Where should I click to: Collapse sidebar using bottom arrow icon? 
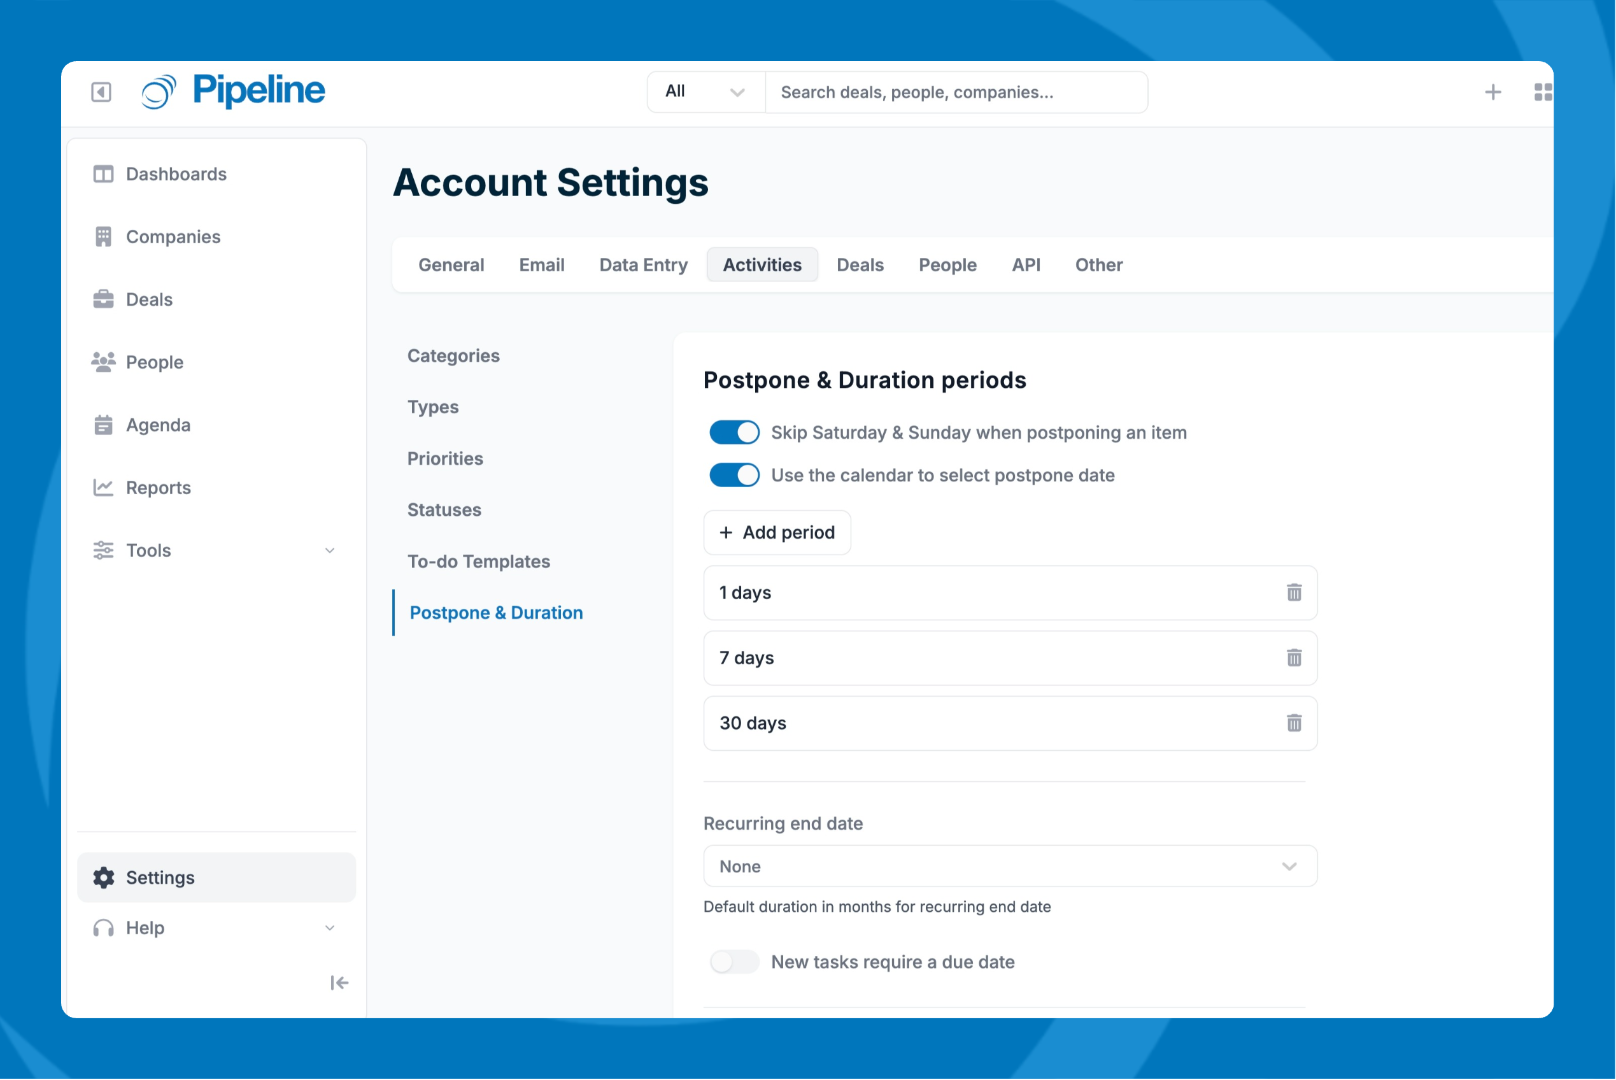pos(339,983)
